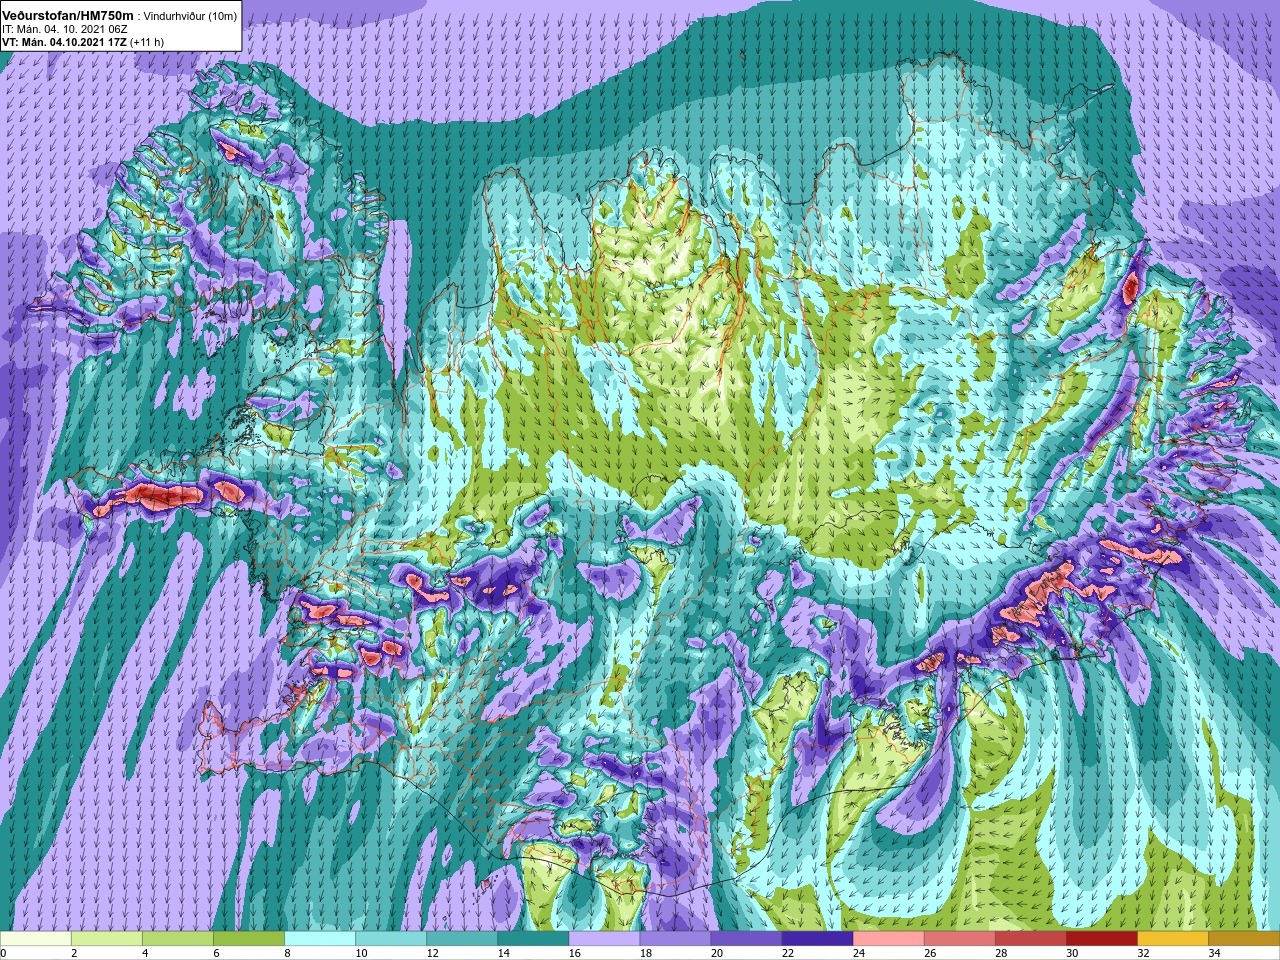Viewport: 1280px width, 960px height.
Task: Click the 'Veðurstofan/HM750m' title text
Action: [x=68, y=15]
